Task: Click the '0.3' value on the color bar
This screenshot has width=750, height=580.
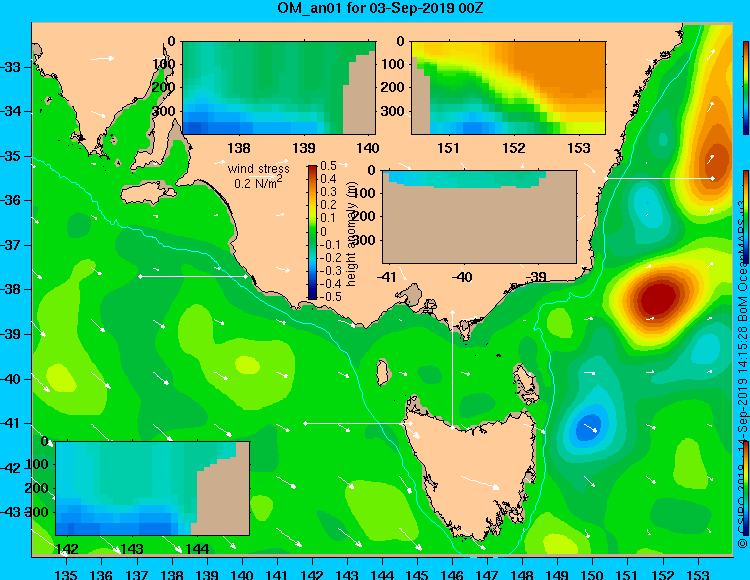Action: pyautogui.click(x=328, y=192)
